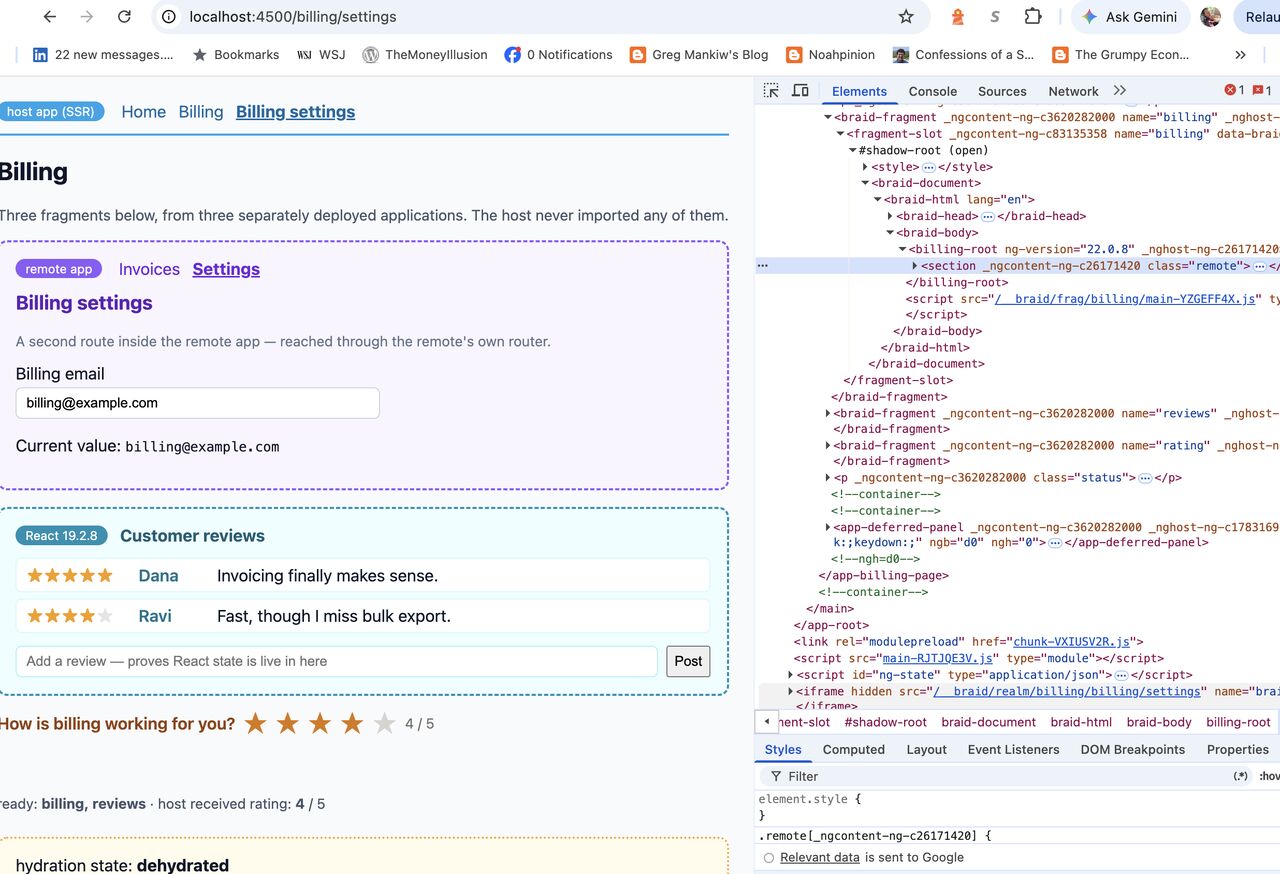Set billing rating to the fifth star
The image size is (1280, 874).
[x=384, y=723]
